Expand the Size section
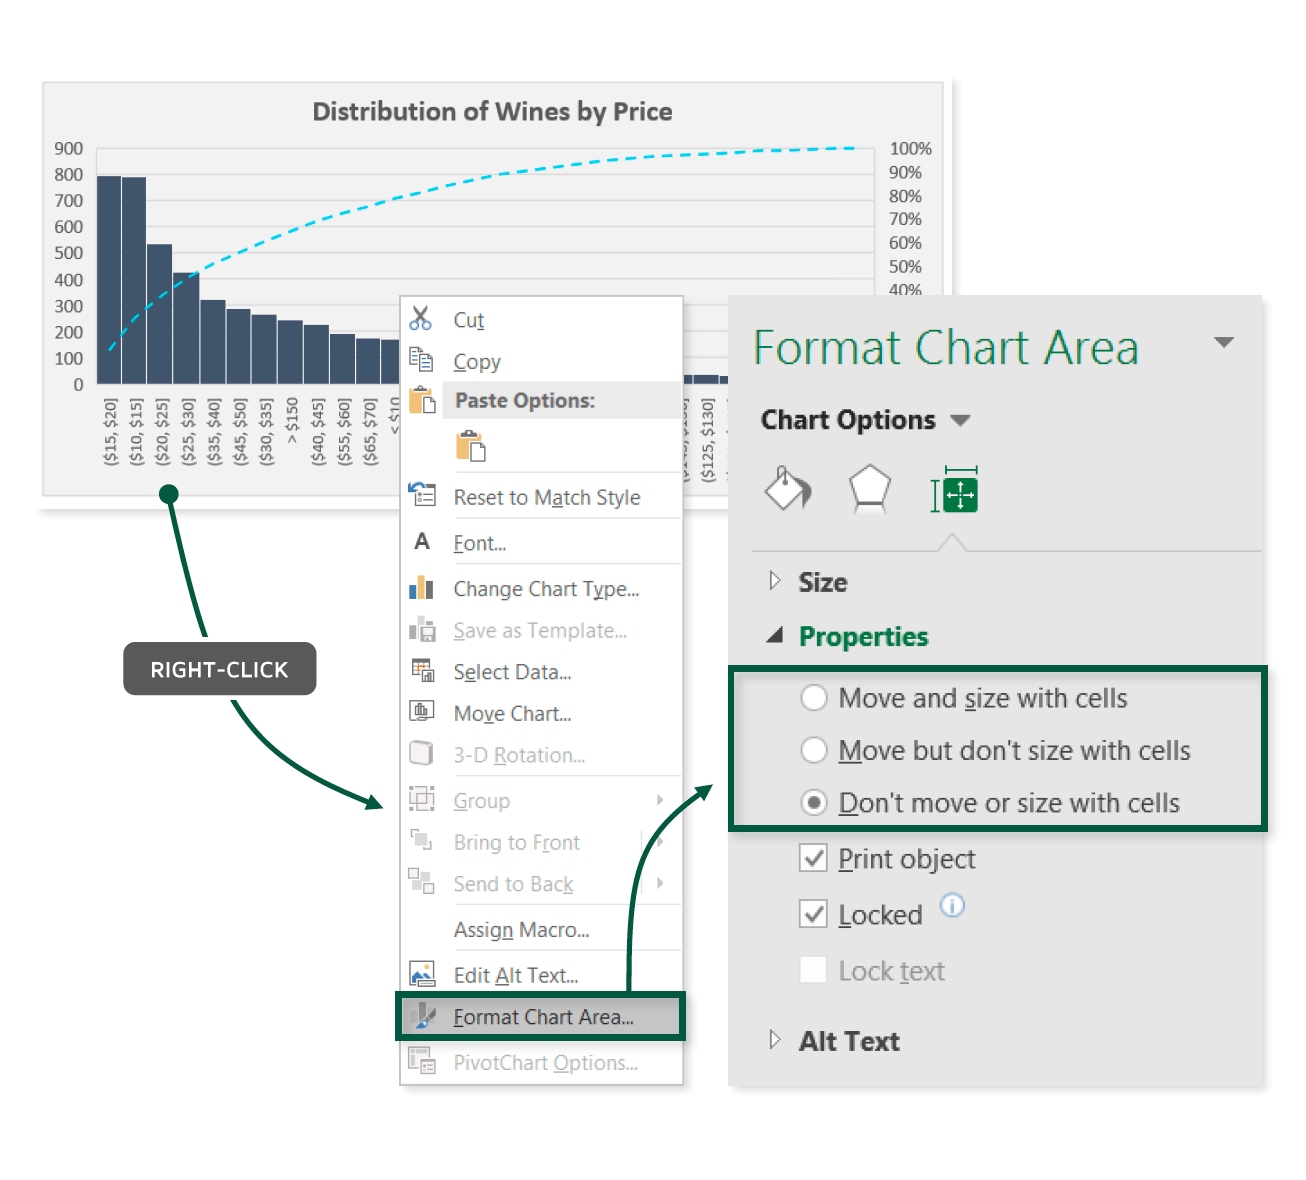1306x1180 pixels. click(775, 581)
